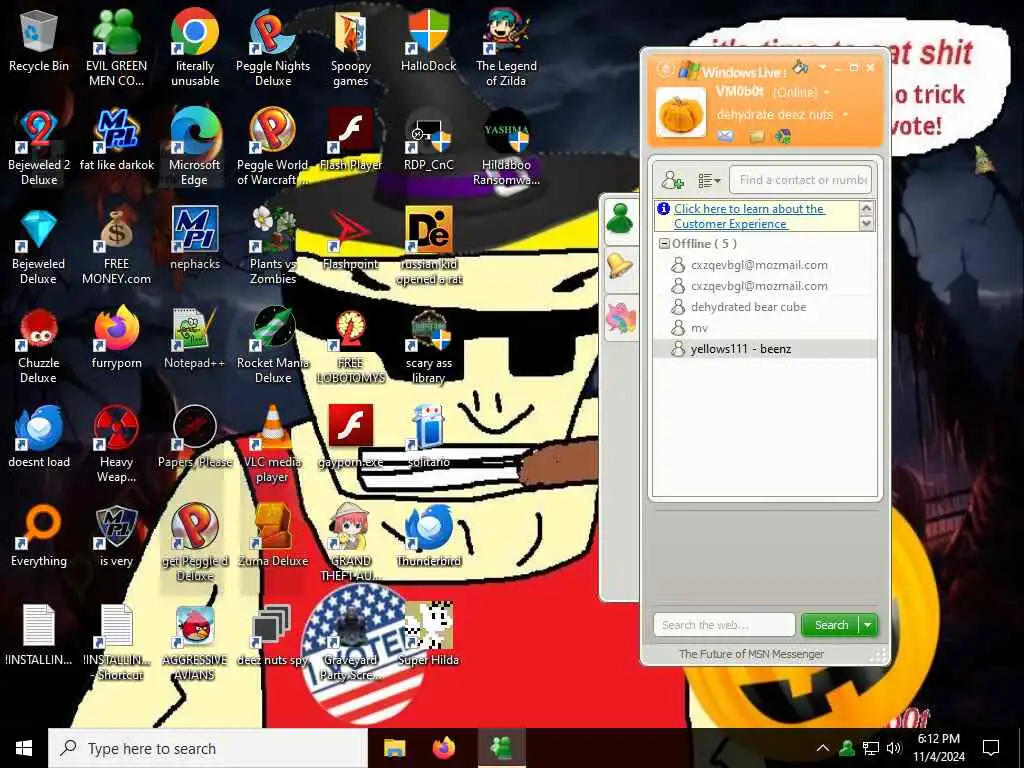Select the Plants vs Zombies shortcut

point(273,247)
